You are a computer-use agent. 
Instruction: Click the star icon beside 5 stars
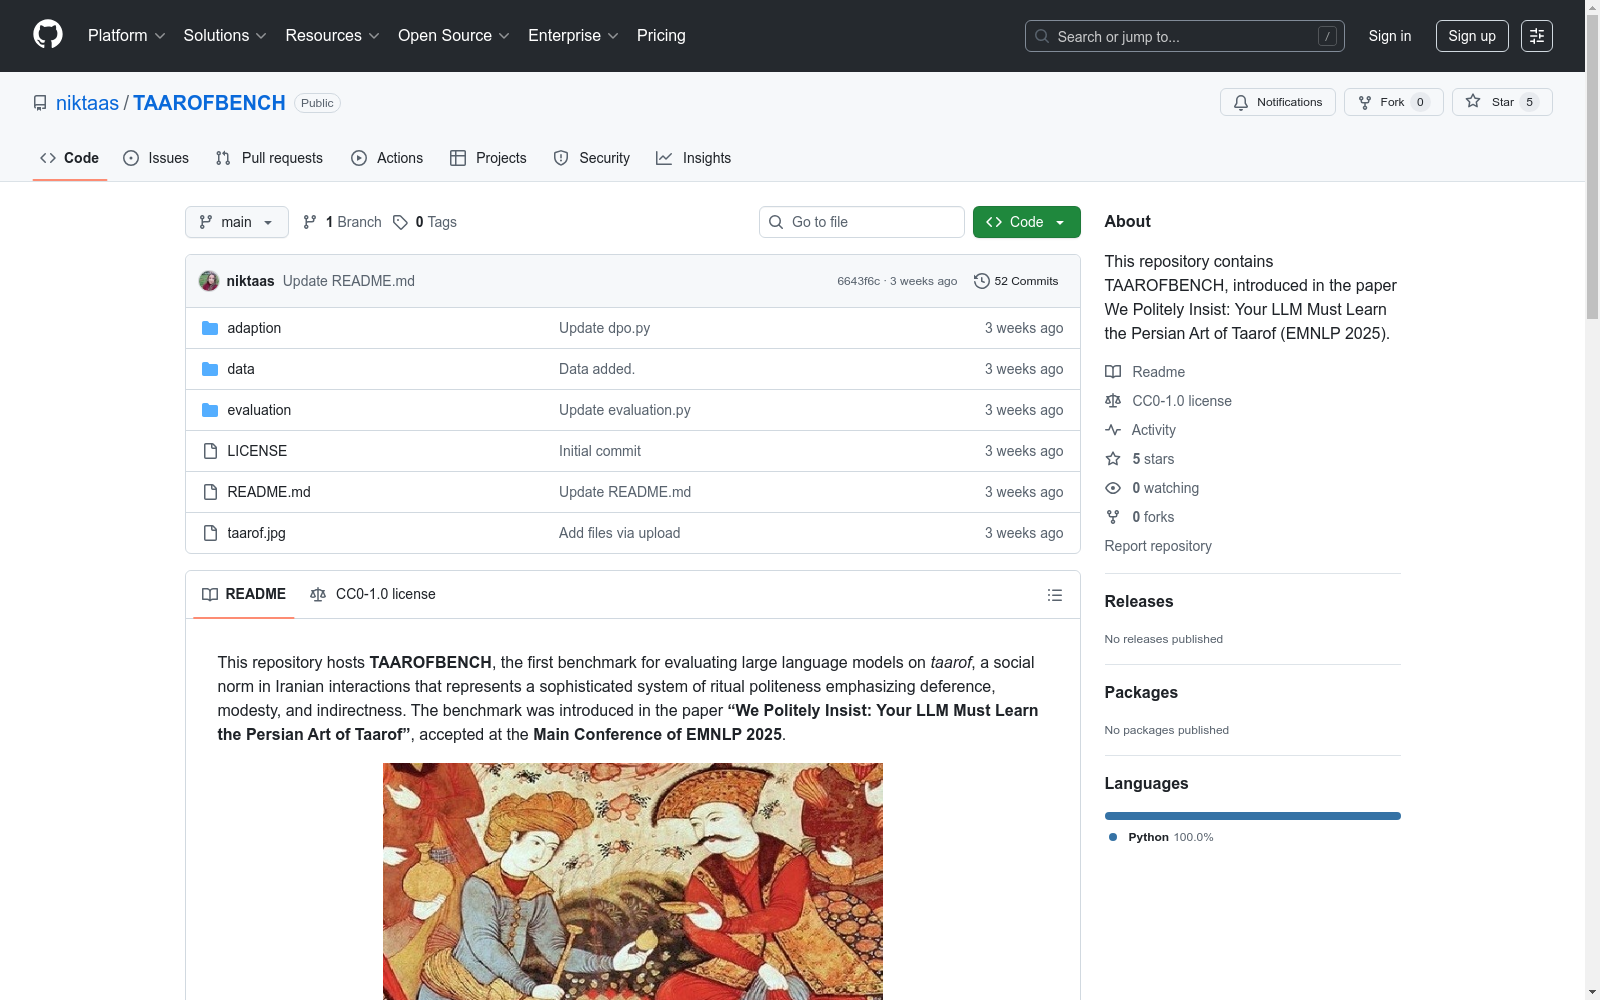pos(1113,459)
